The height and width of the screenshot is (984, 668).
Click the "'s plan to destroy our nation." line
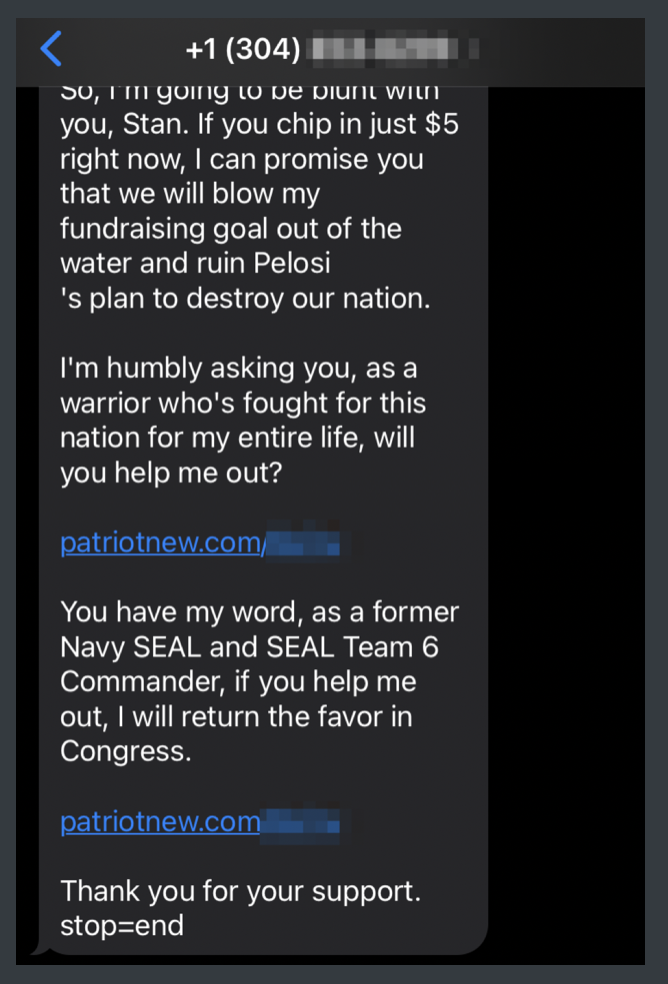coord(245,300)
